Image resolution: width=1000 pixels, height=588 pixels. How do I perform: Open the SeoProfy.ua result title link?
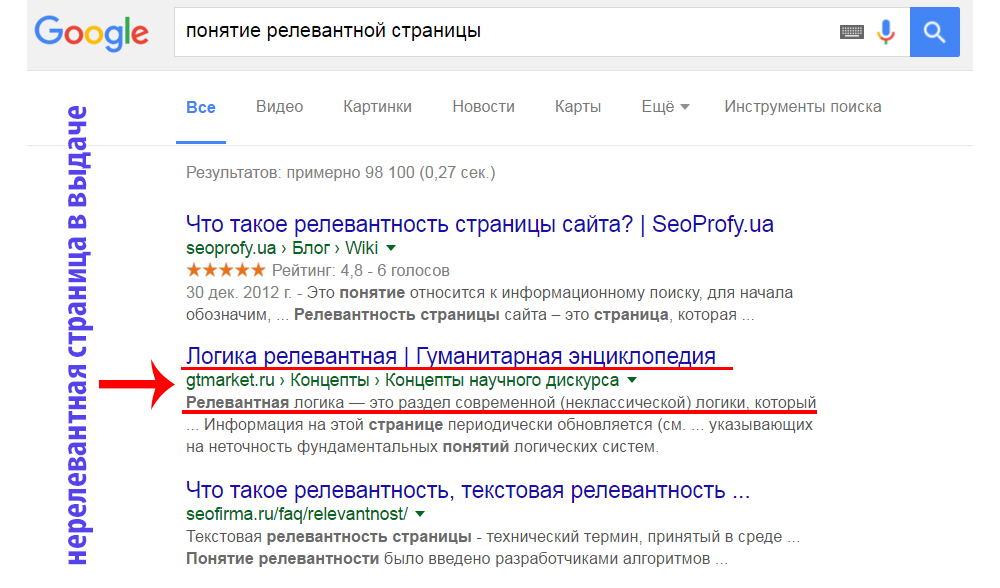coord(480,225)
